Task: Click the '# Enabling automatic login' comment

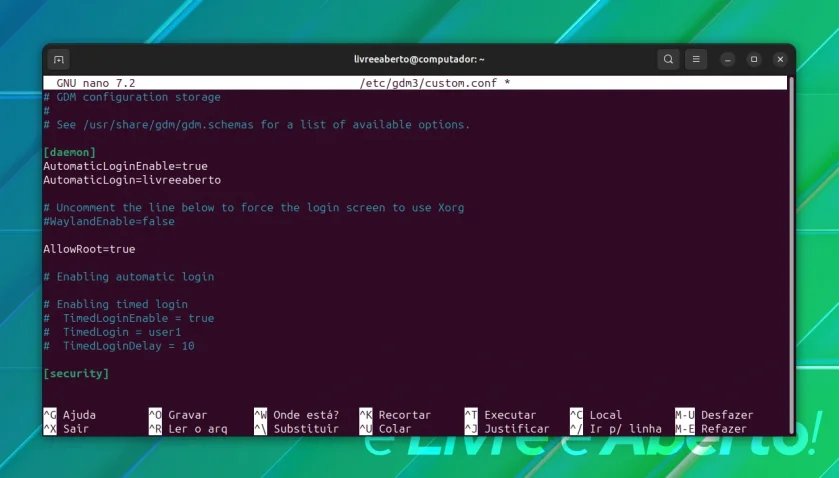Action: pos(129,277)
